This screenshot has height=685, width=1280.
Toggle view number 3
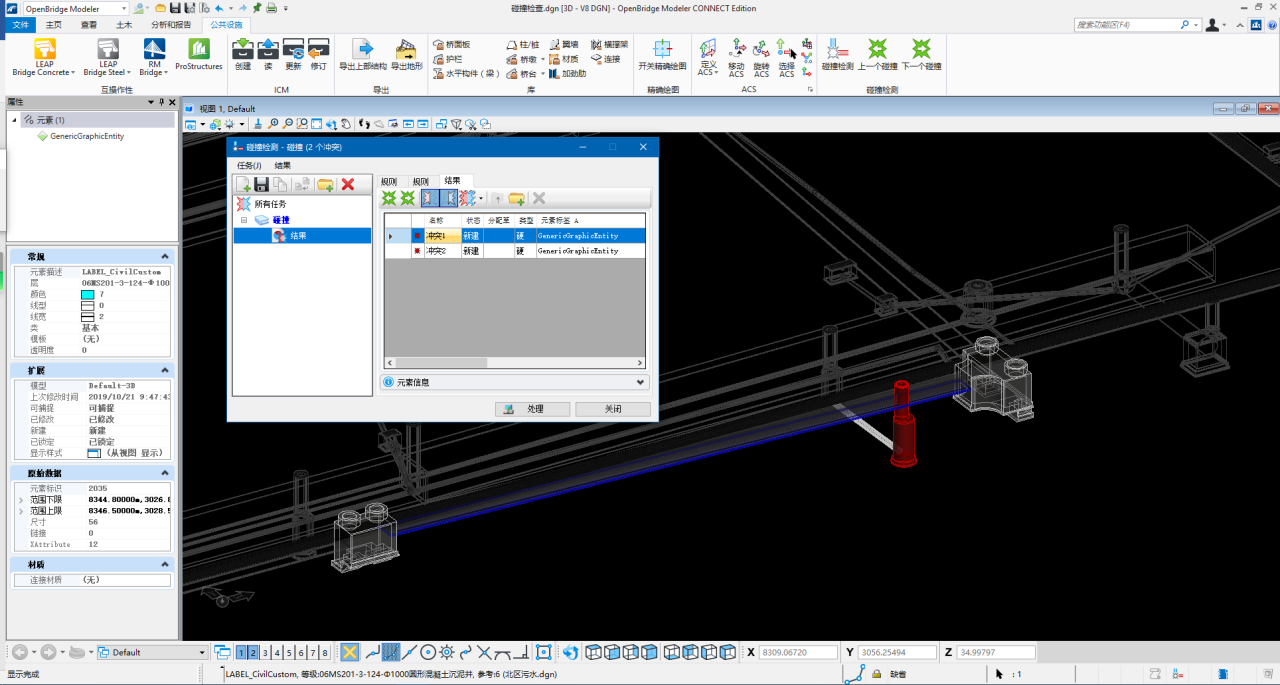click(x=266, y=652)
